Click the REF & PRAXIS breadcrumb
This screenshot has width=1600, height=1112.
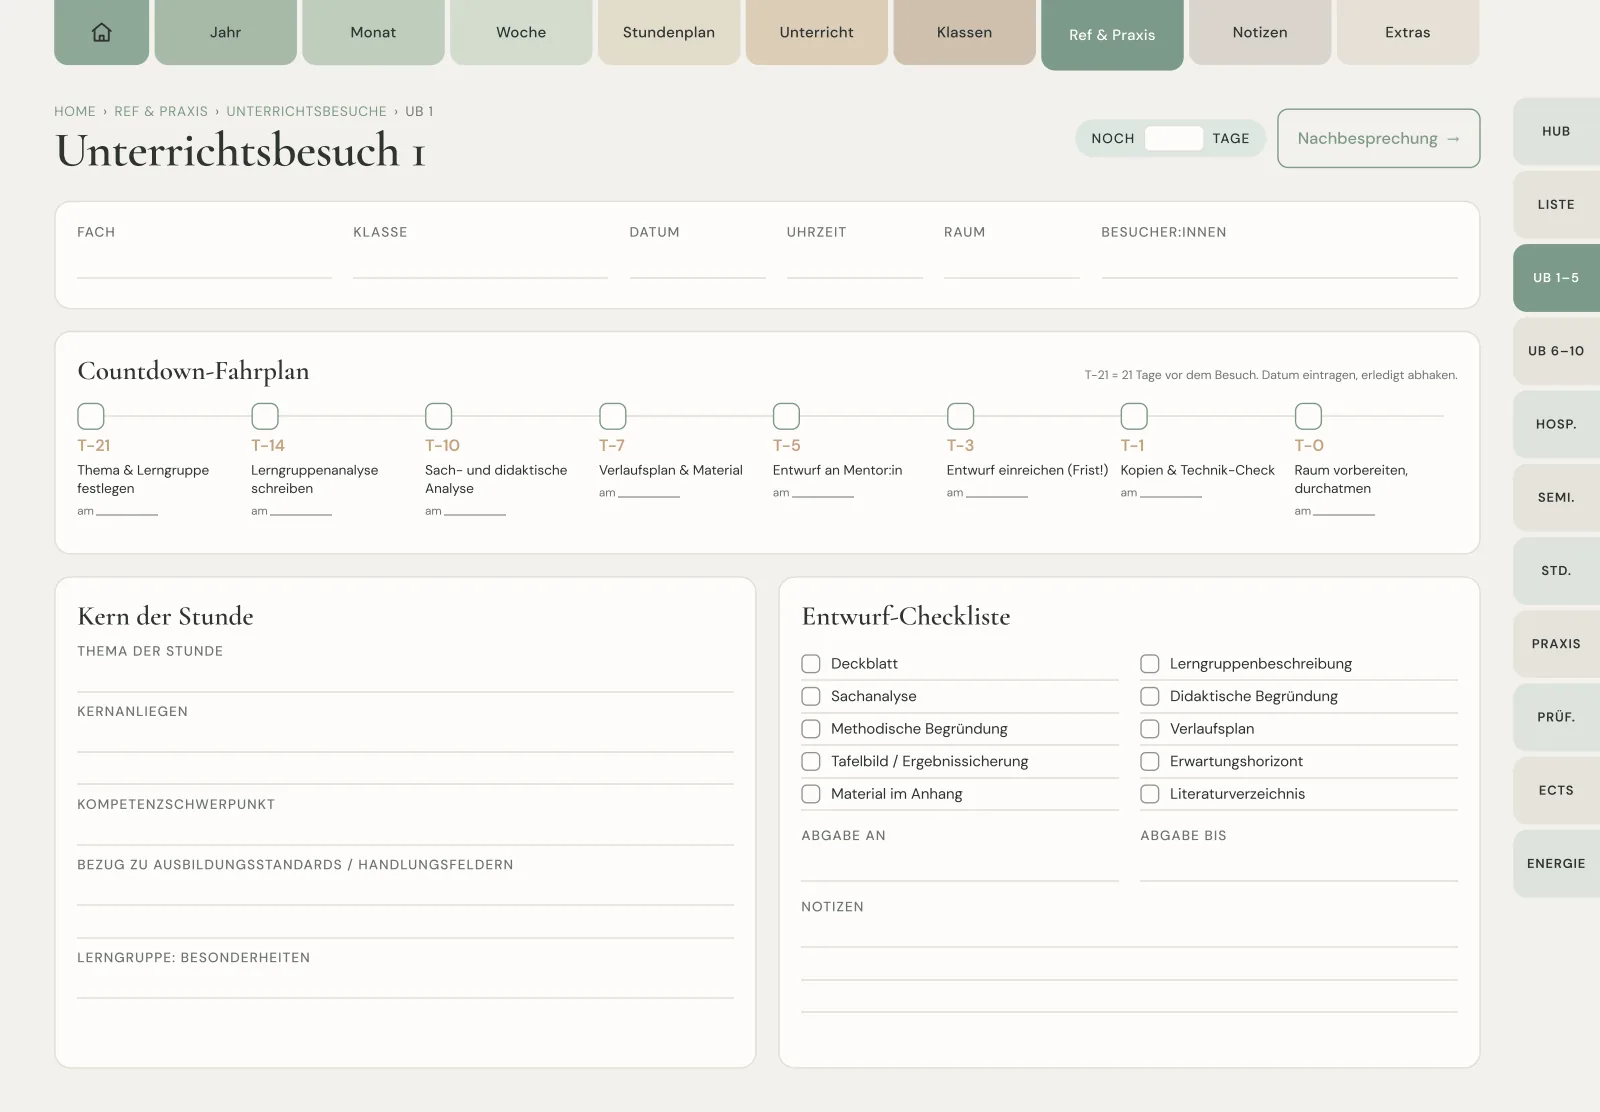161,111
